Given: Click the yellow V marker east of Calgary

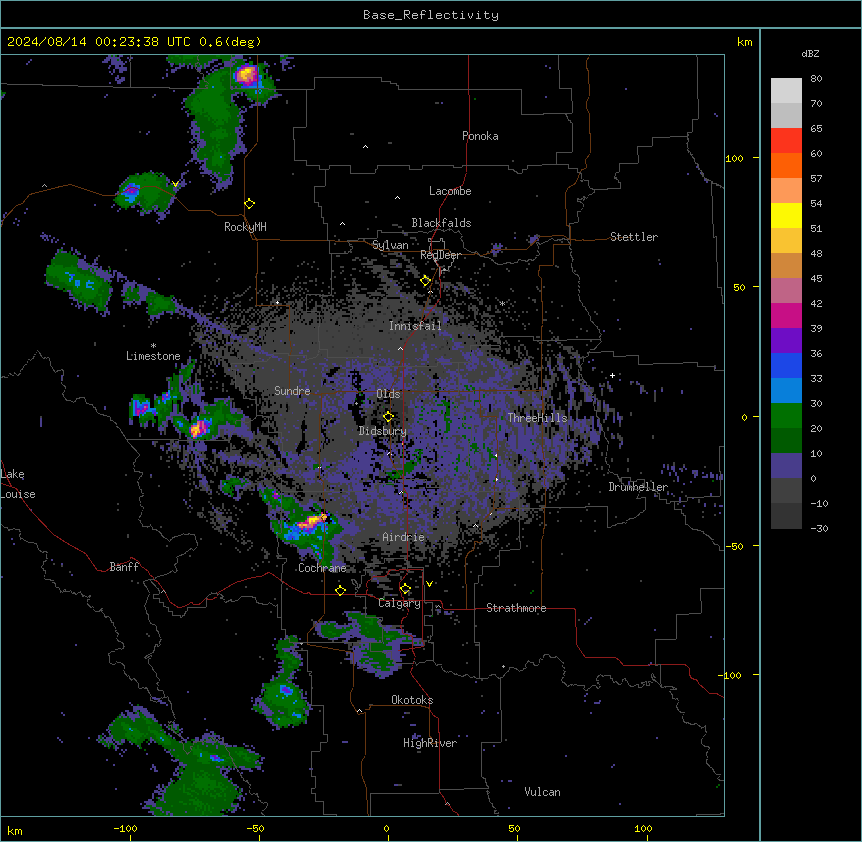Looking at the screenshot, I should tap(429, 584).
